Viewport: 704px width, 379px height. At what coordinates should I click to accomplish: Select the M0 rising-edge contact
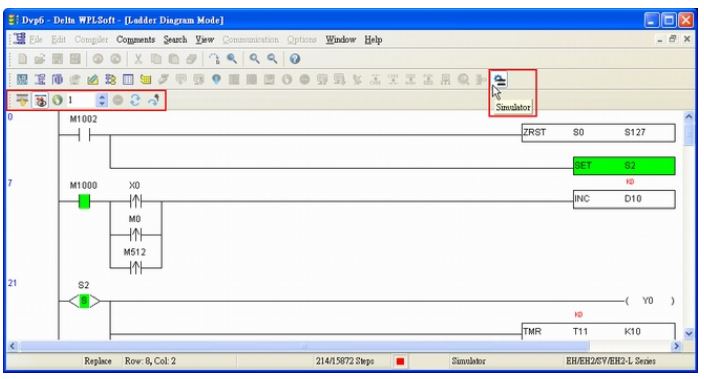click(135, 234)
